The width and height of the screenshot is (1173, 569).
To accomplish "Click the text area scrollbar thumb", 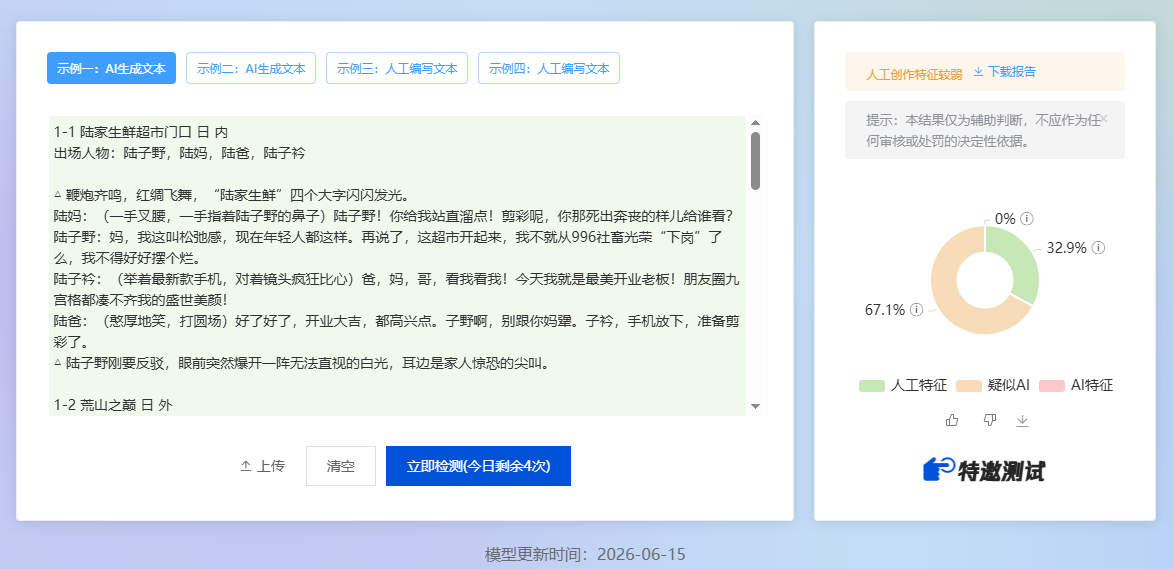I will pos(756,161).
